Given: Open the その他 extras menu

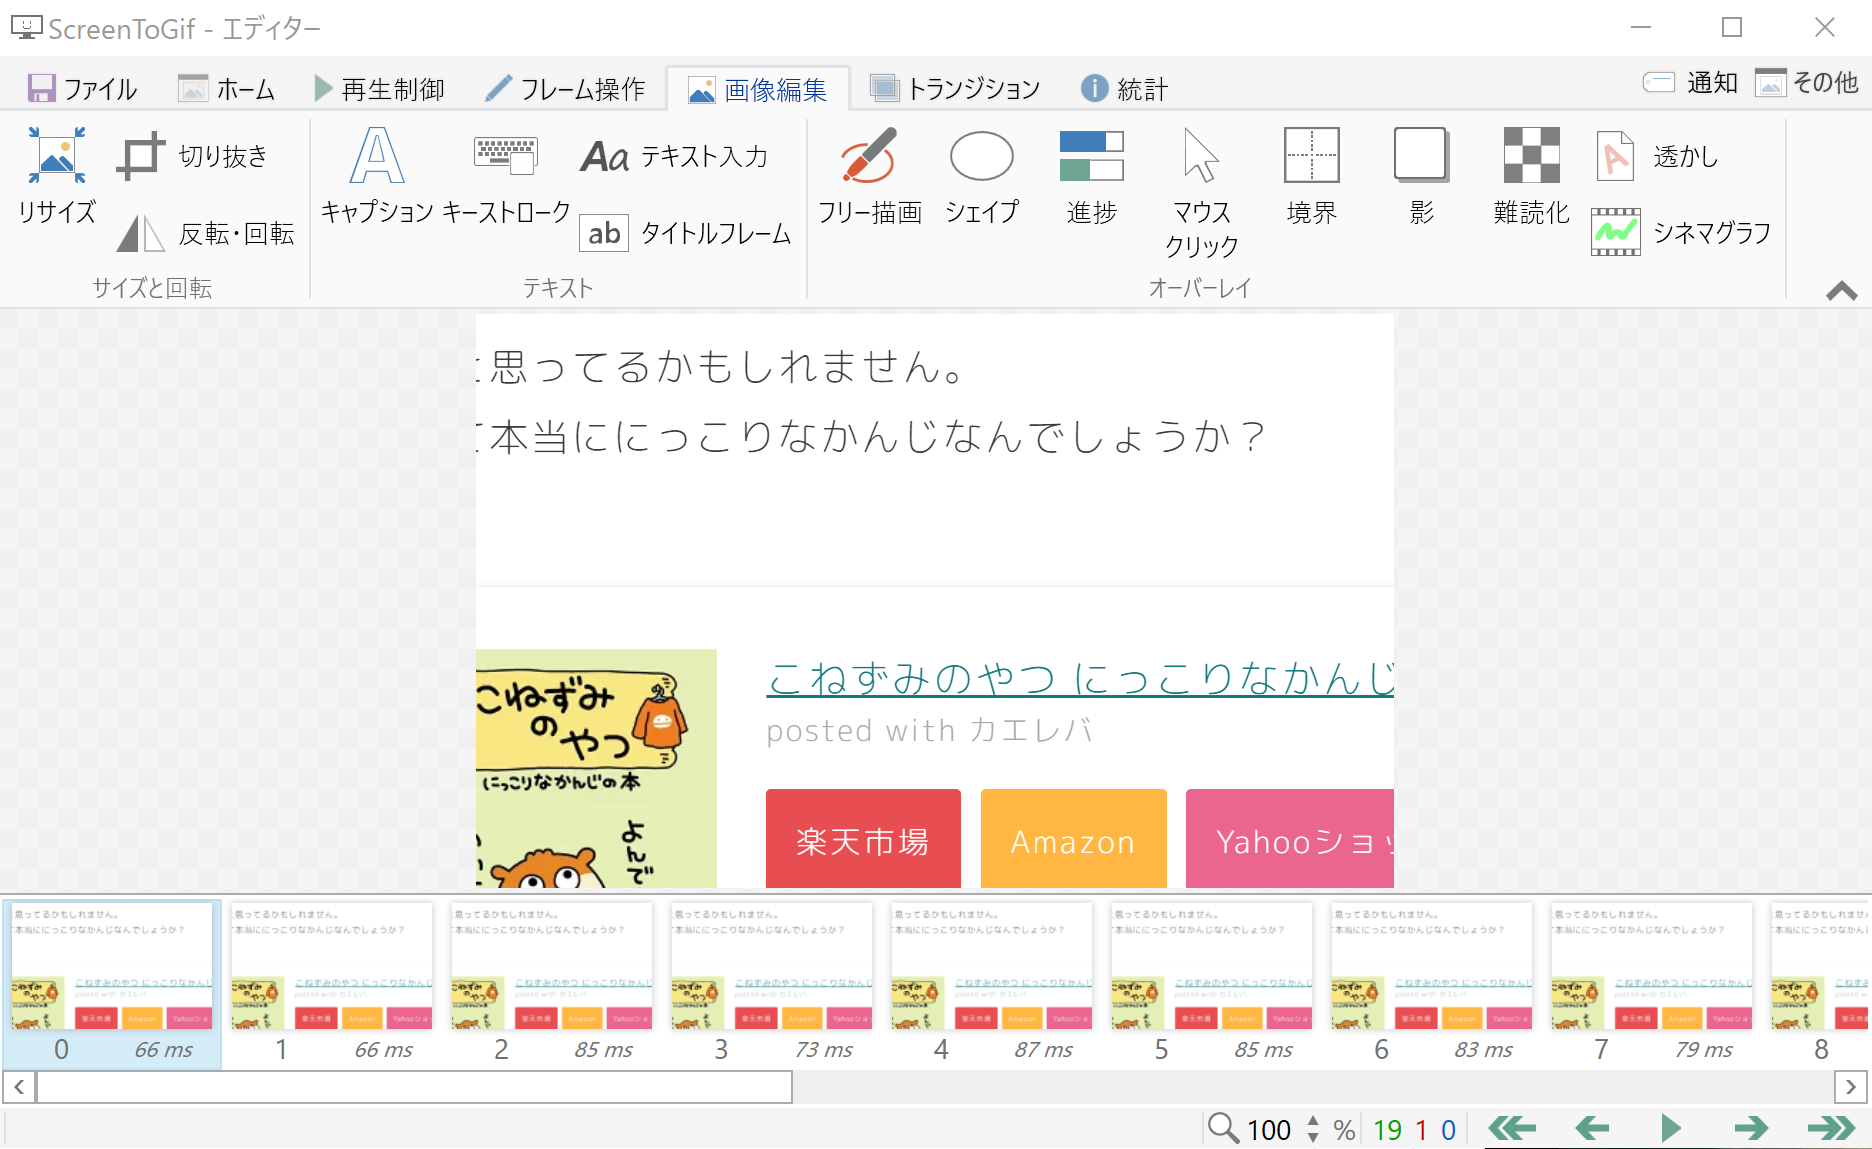Looking at the screenshot, I should (x=1806, y=82).
